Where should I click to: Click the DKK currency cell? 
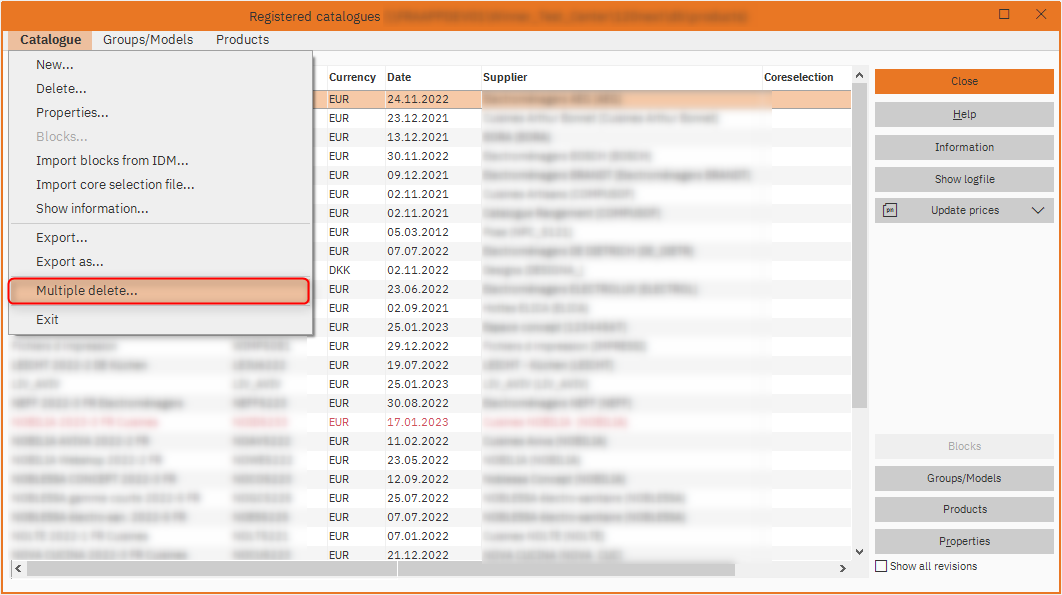click(x=340, y=270)
